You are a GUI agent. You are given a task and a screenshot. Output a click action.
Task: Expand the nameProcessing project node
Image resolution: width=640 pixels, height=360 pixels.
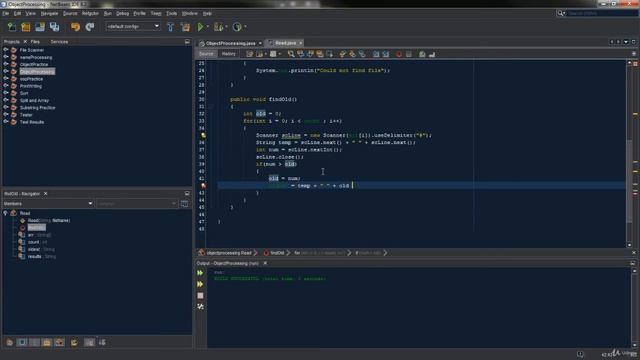tap(6, 57)
